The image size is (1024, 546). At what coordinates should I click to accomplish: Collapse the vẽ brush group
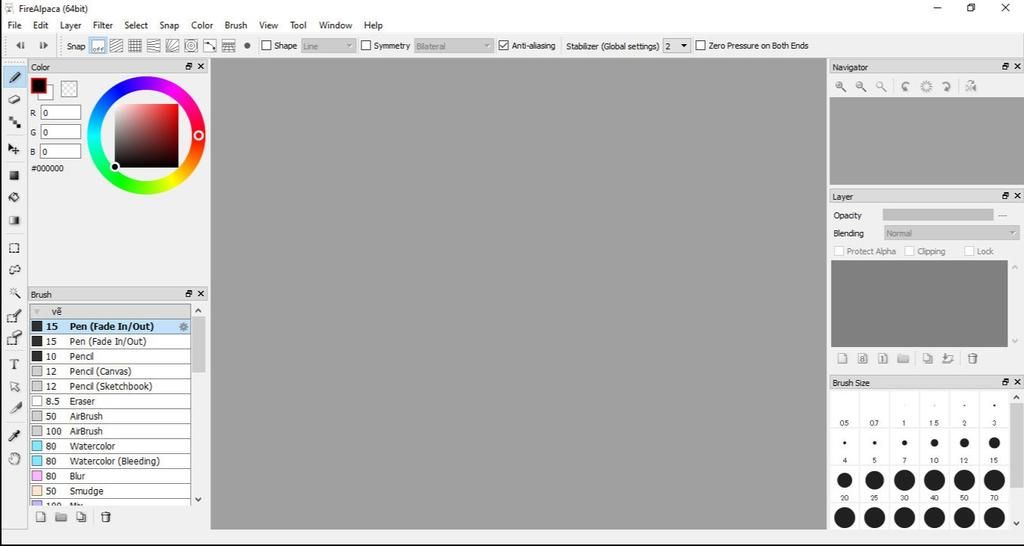tap(37, 312)
